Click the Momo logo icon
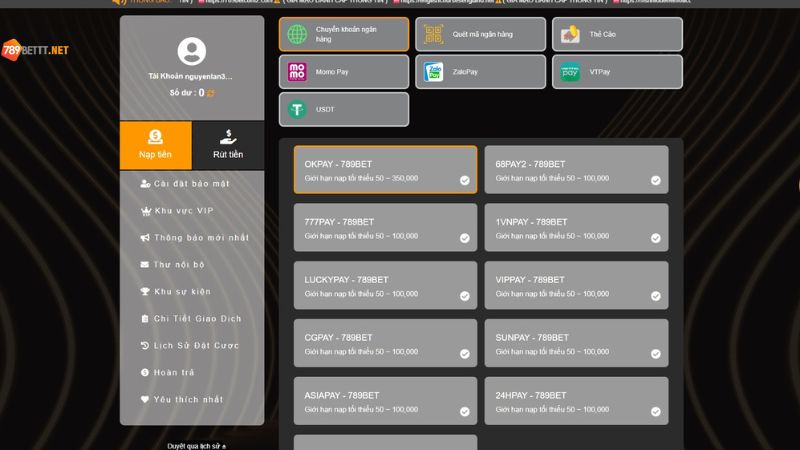Screen dimensions: 800x450 pos(297,72)
